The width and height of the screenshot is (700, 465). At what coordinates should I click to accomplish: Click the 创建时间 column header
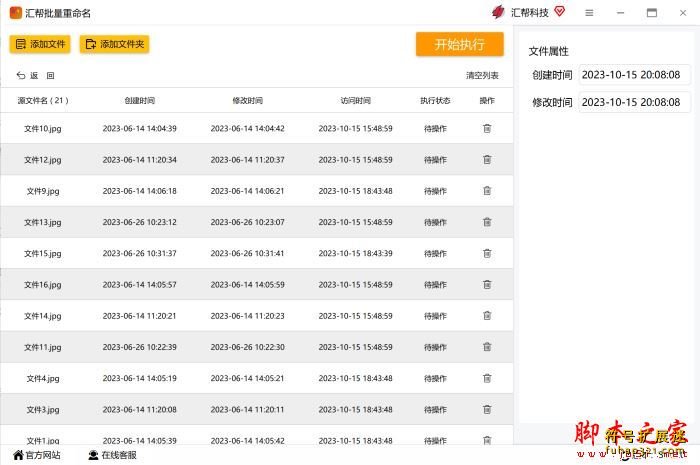[140, 101]
